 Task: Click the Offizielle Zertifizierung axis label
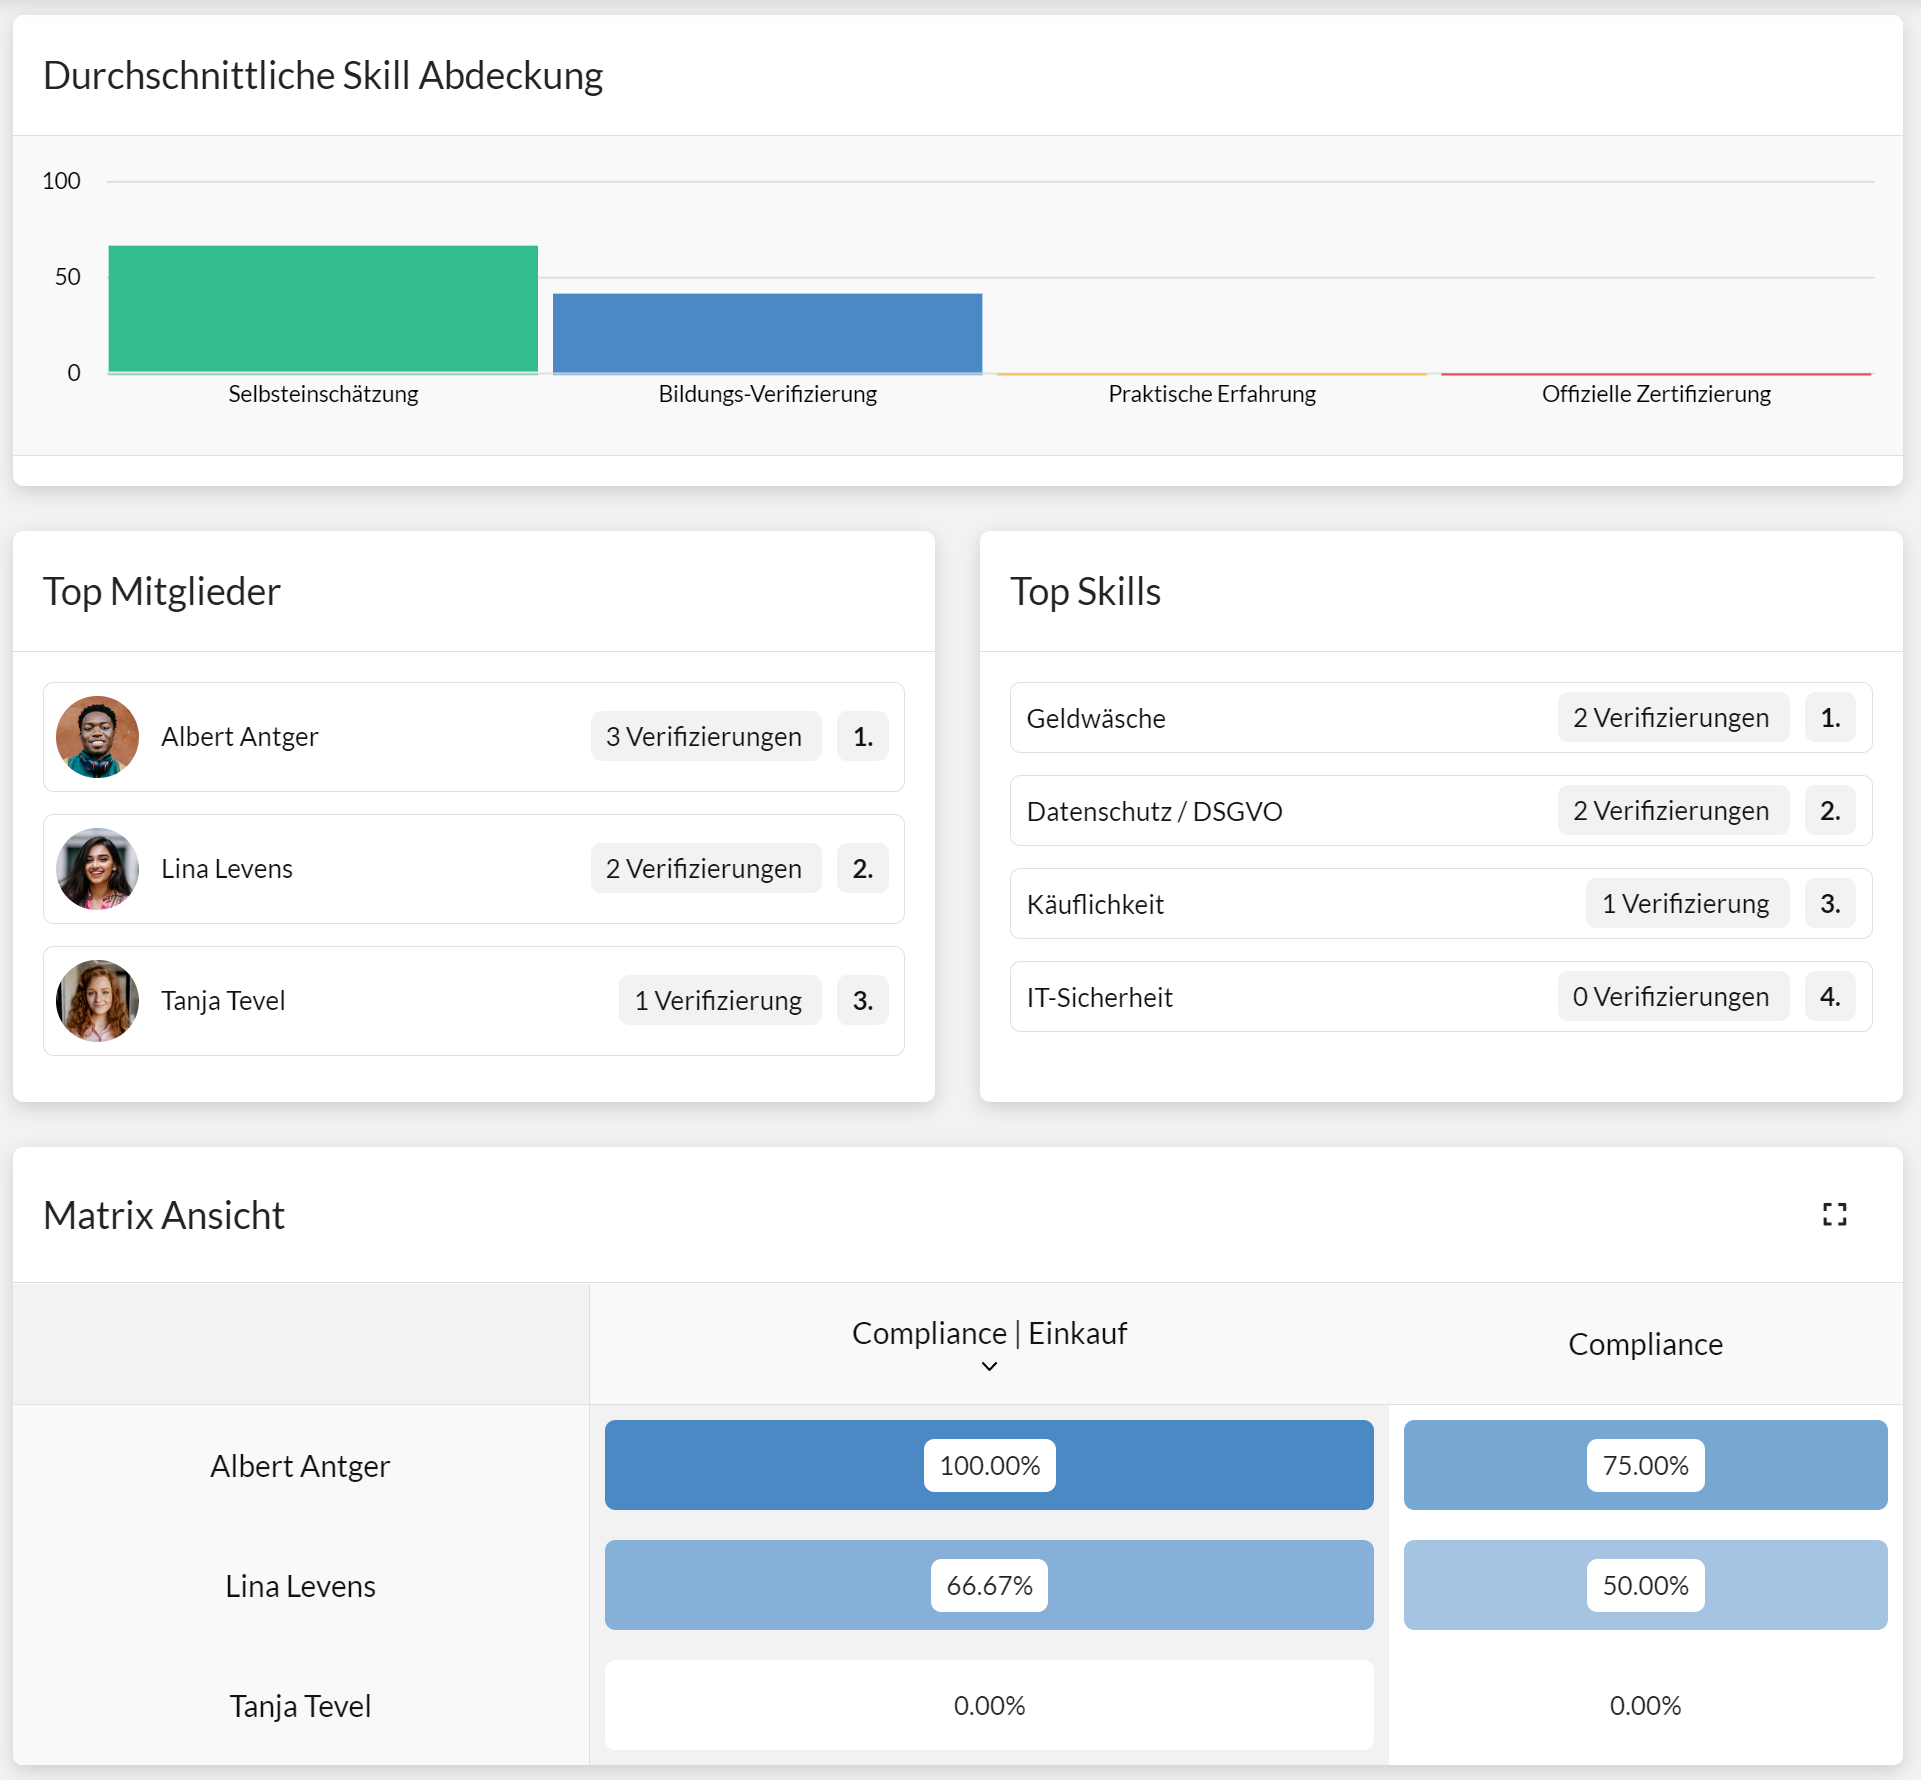pos(1656,394)
